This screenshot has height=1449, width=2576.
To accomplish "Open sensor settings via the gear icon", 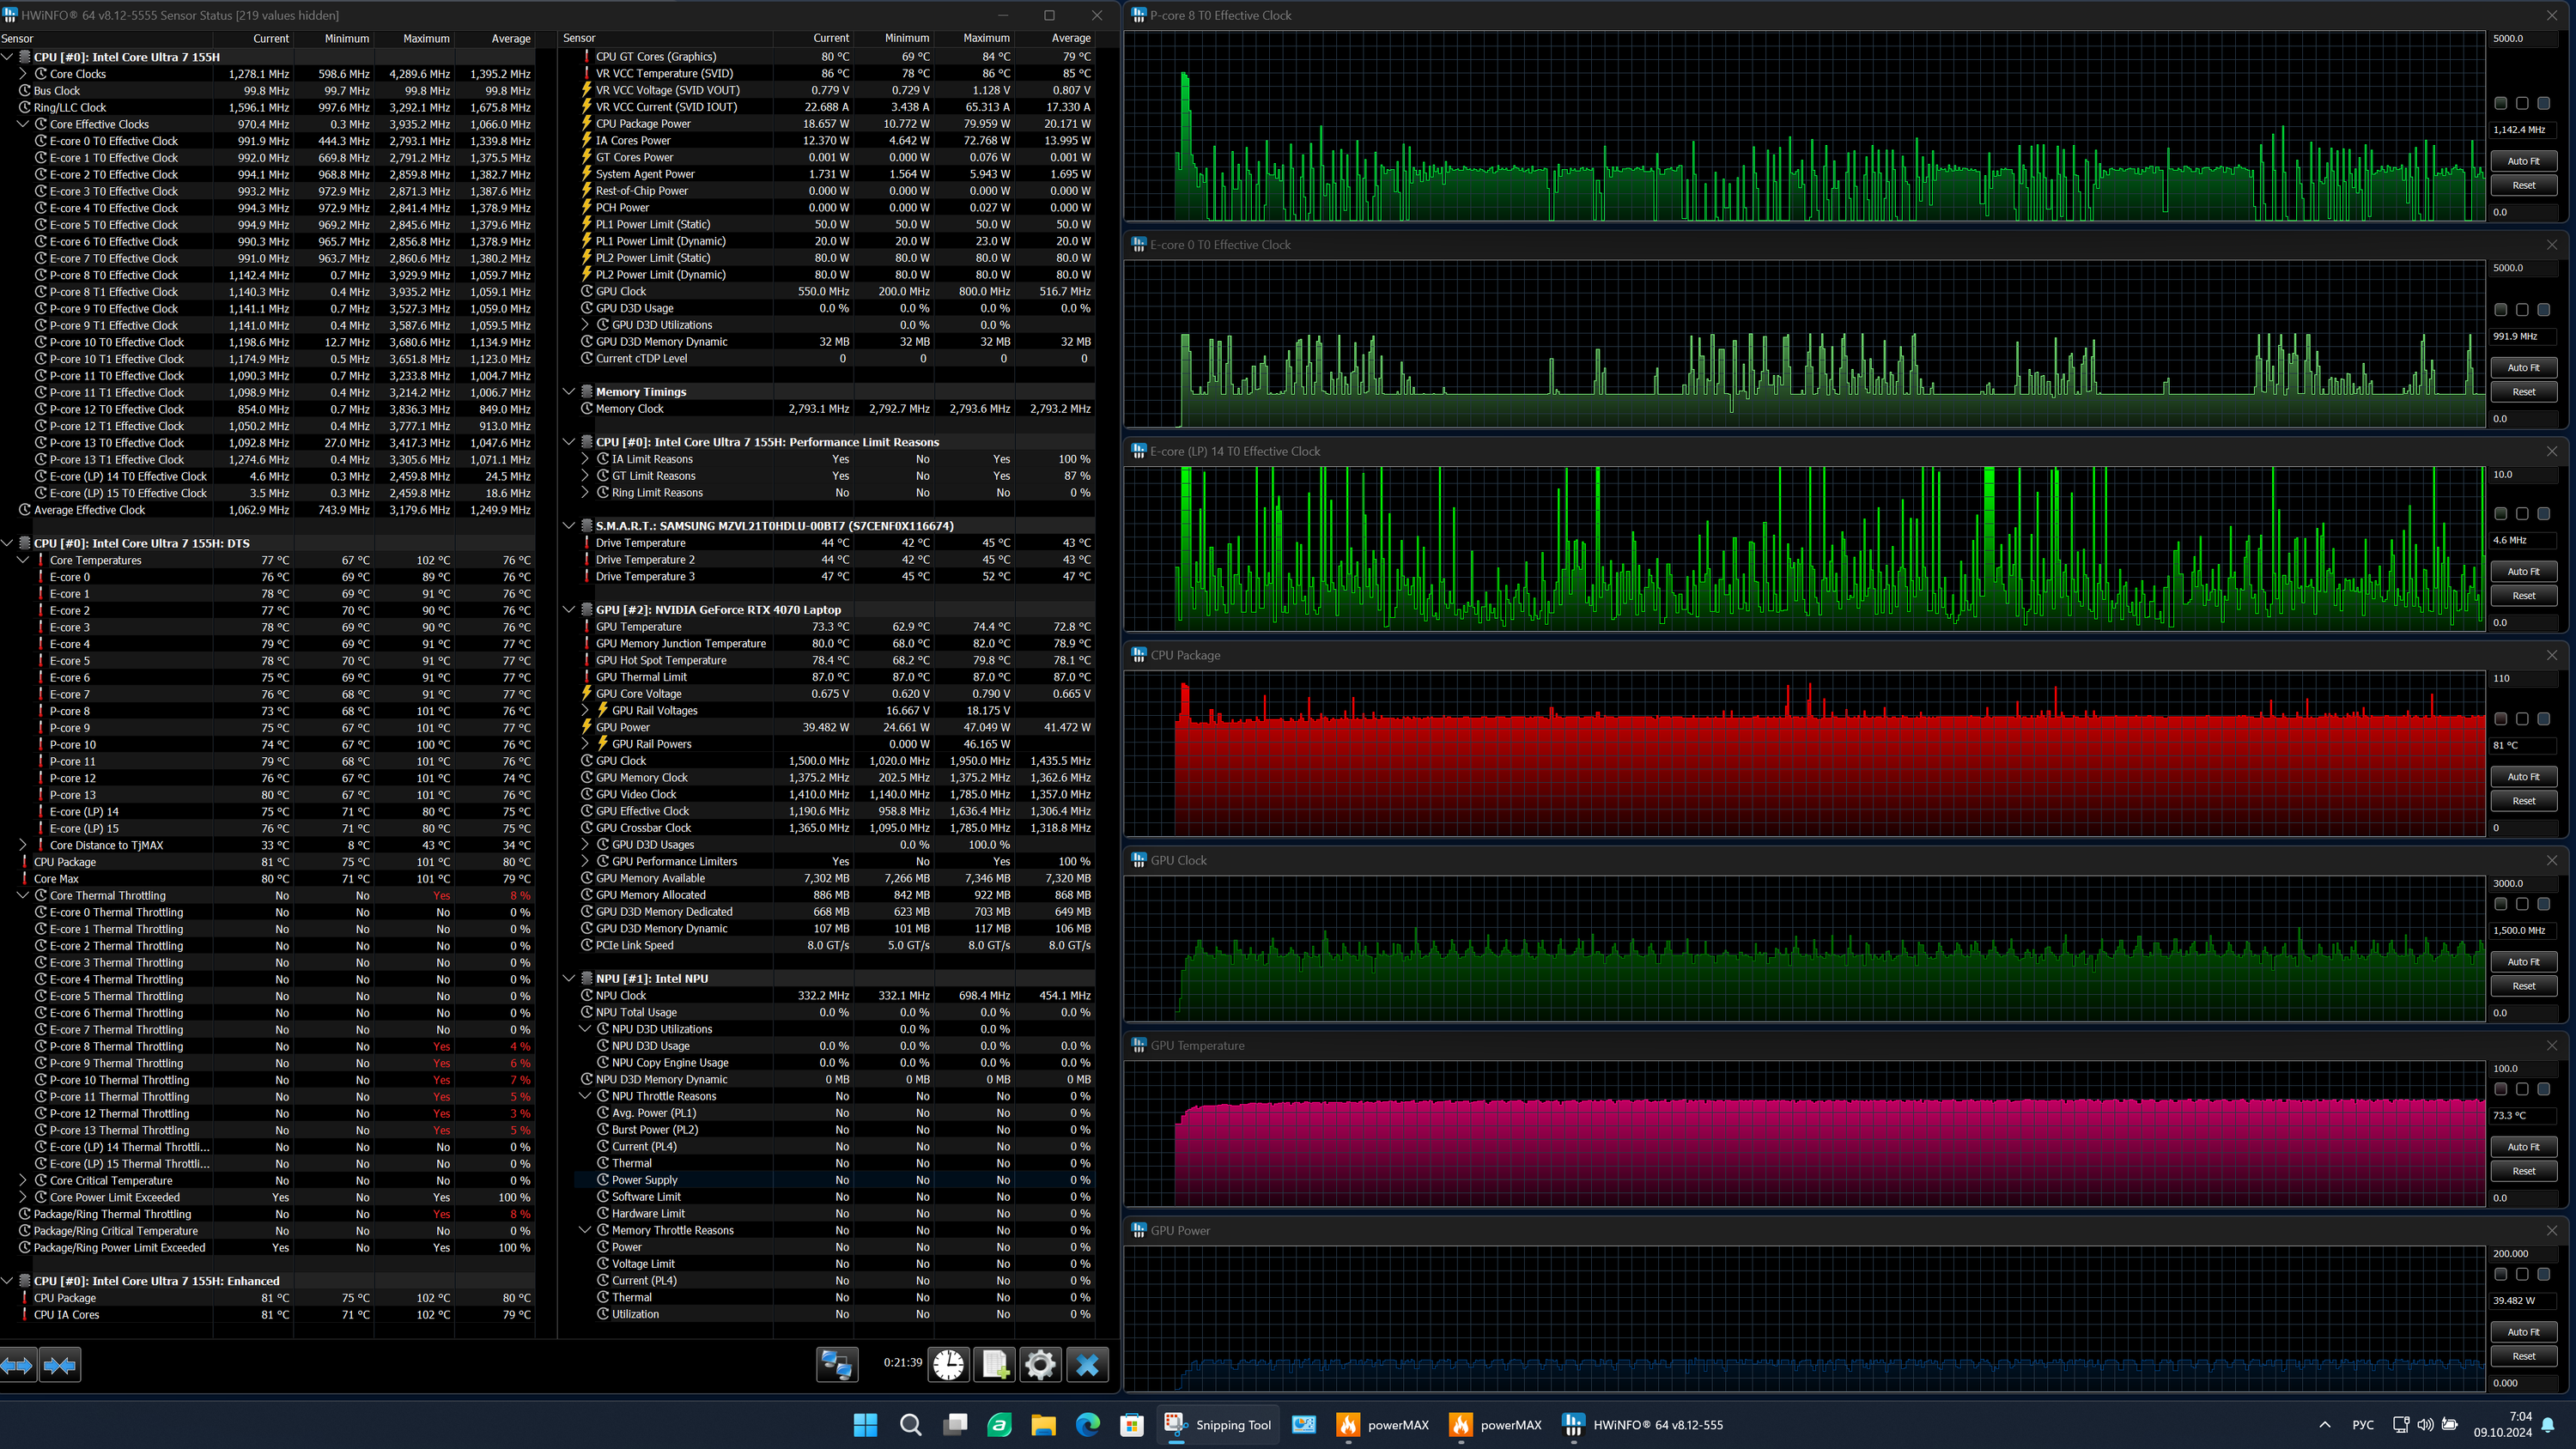I will click(1040, 1364).
